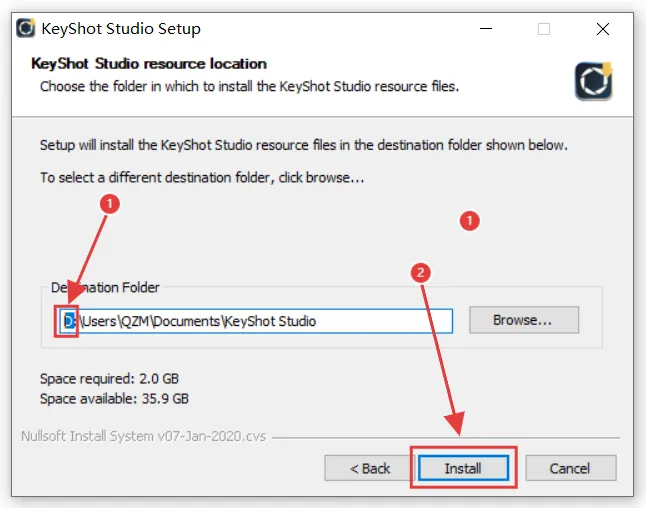The image size is (646, 508).
Task: Close the KeyShot Studio Setup dialog
Action: (x=603, y=29)
